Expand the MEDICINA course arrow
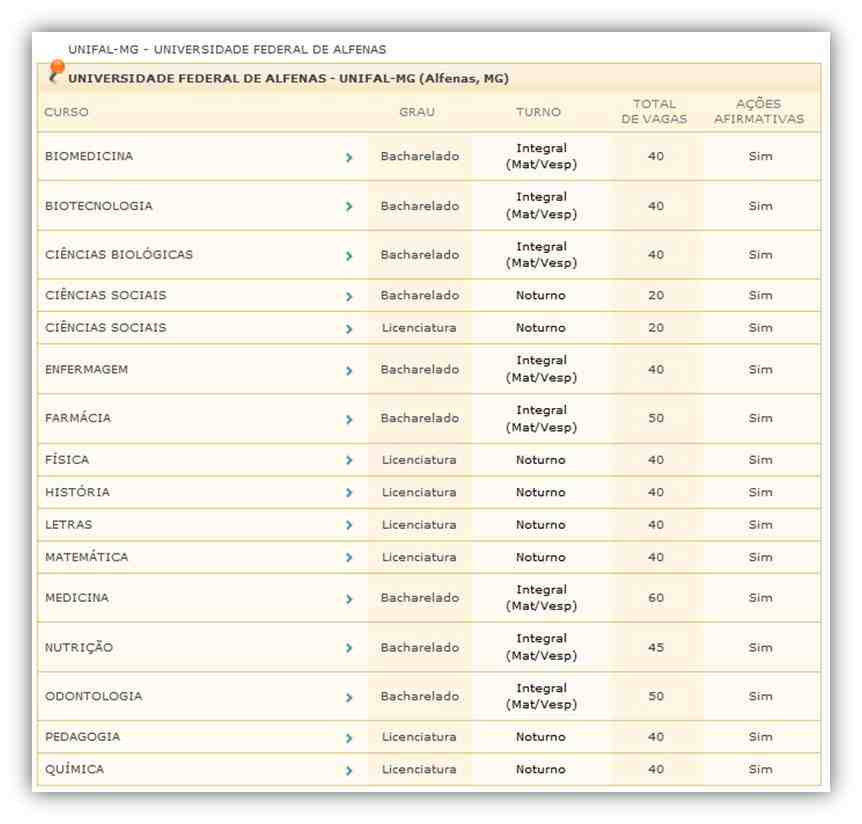 click(349, 599)
